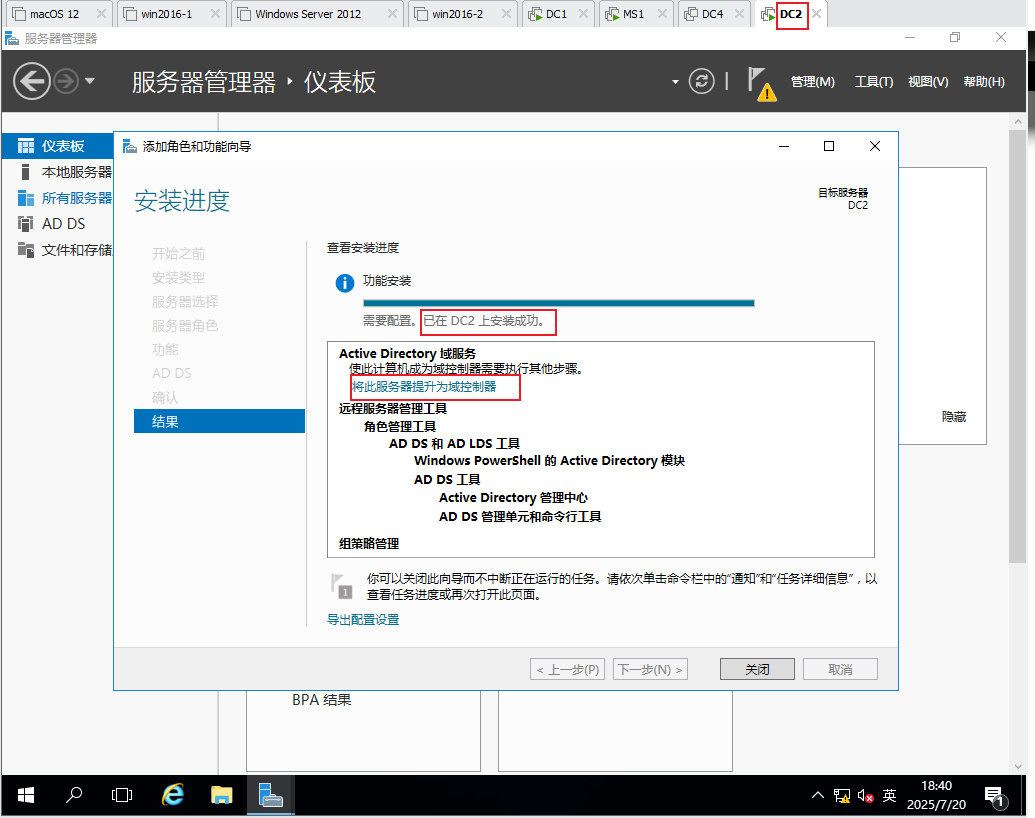This screenshot has height=818, width=1035.
Task: Click 将此服务器提升为域控制器 link
Action: 424,386
